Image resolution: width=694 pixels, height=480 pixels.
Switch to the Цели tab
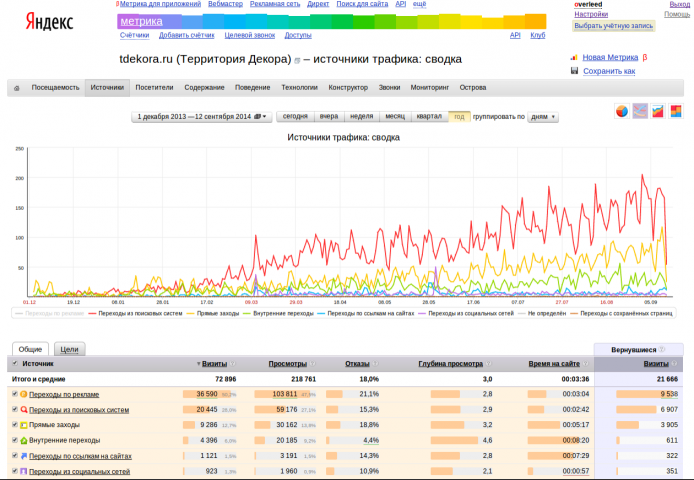pos(69,349)
